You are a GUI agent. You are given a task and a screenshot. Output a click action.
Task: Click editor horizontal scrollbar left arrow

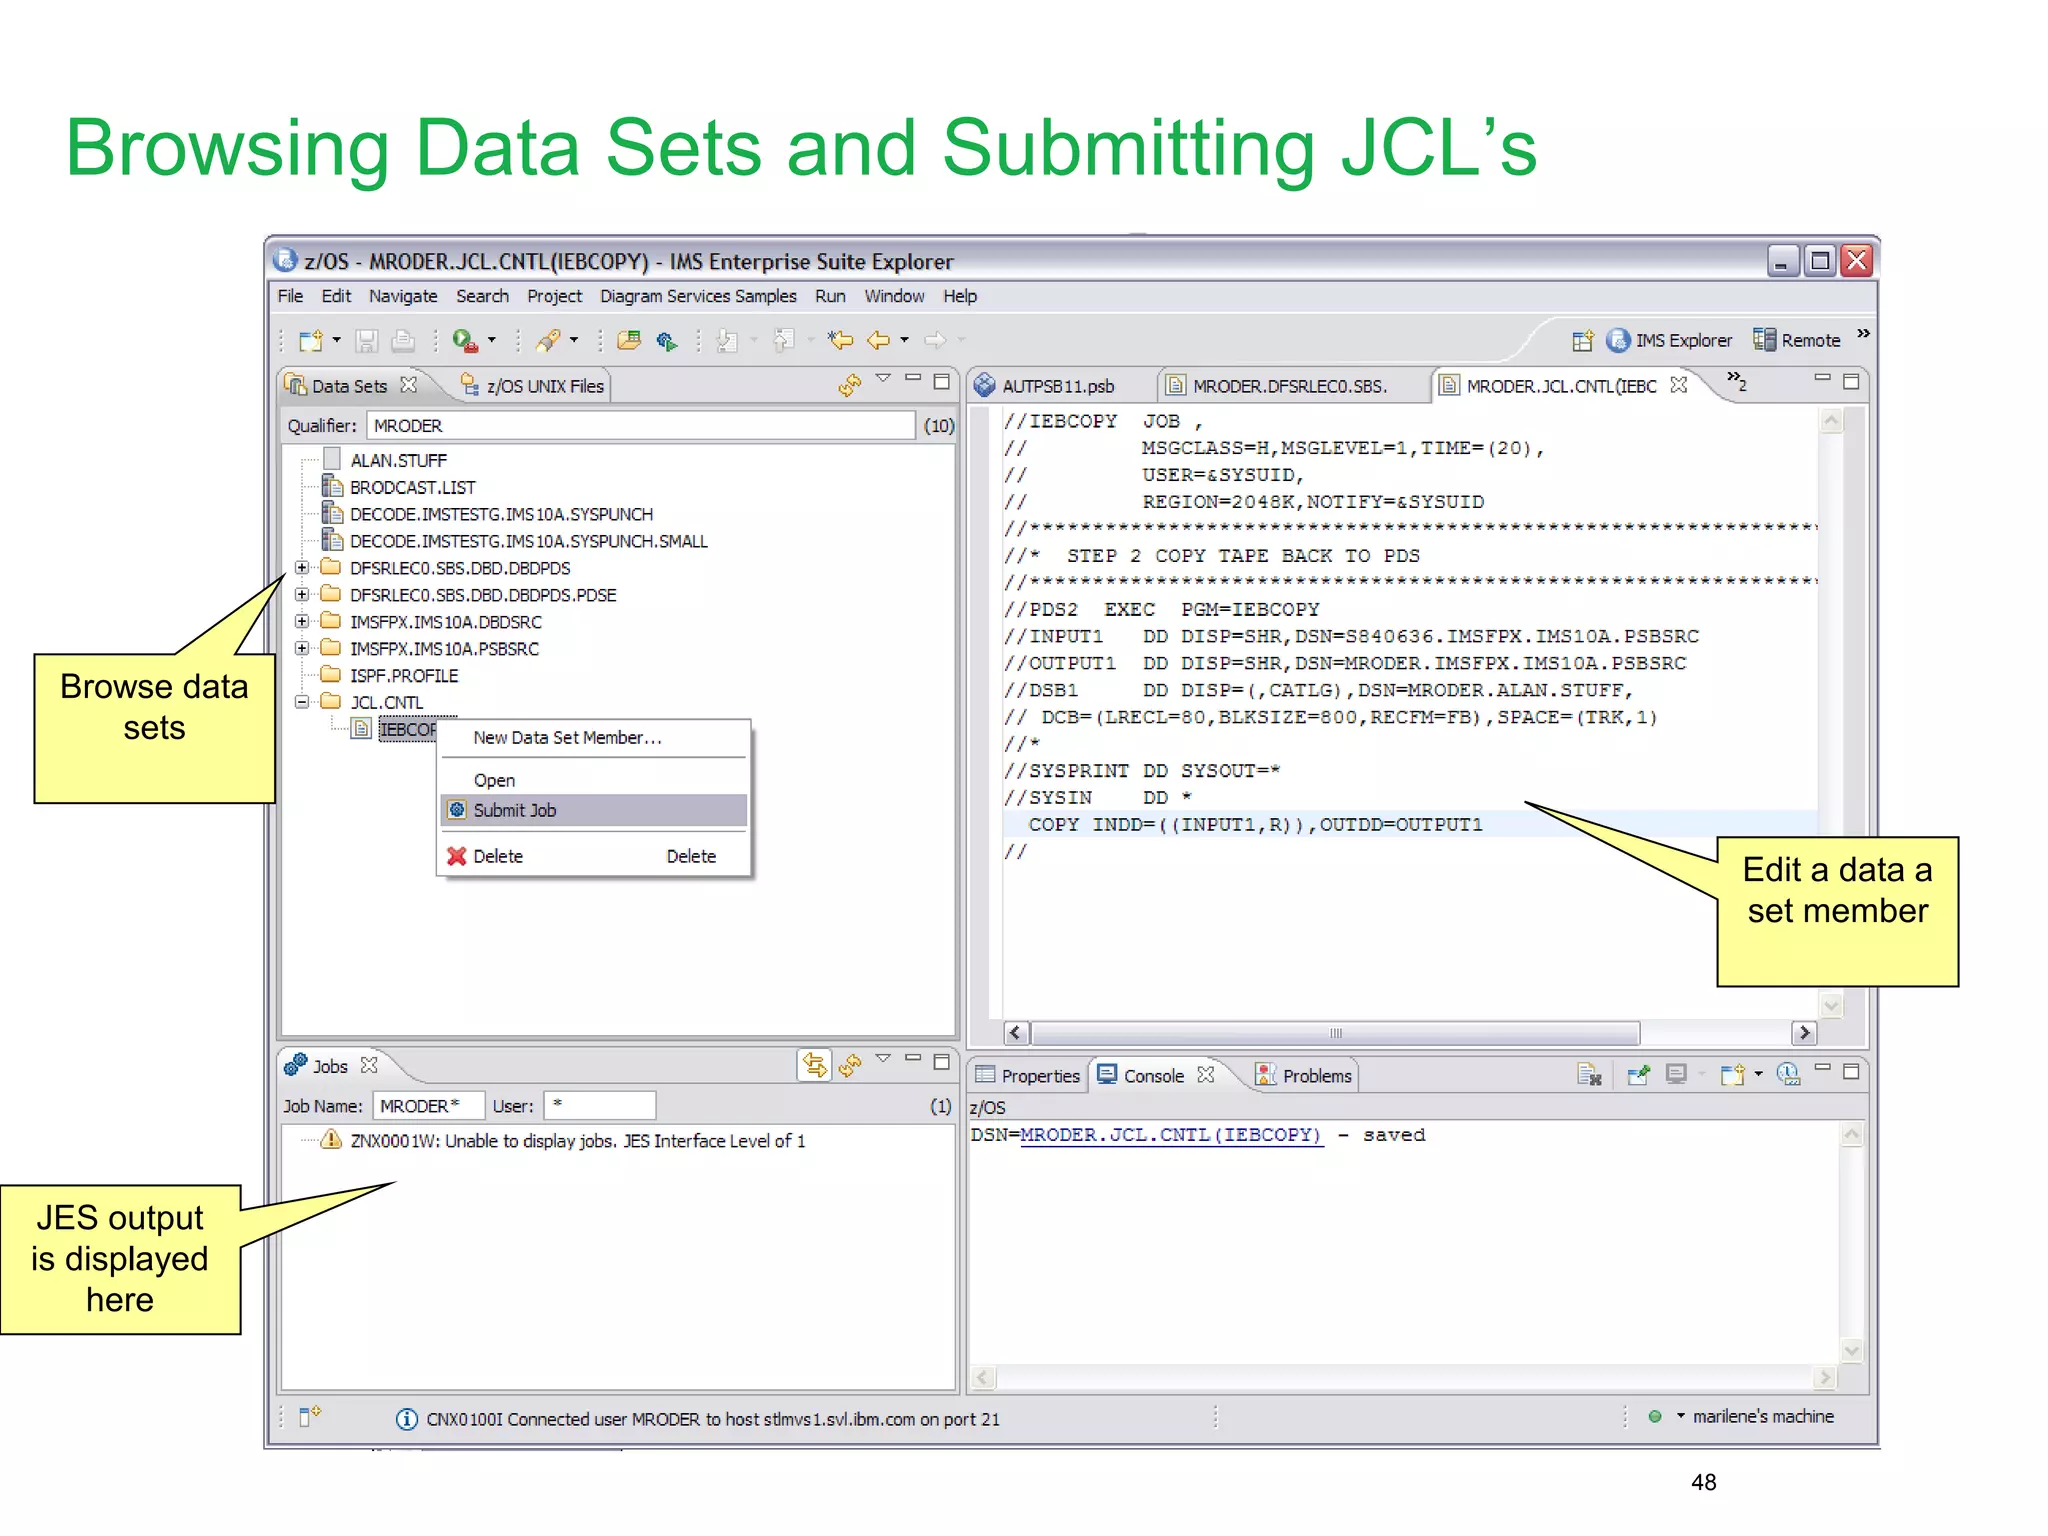(x=1016, y=1033)
